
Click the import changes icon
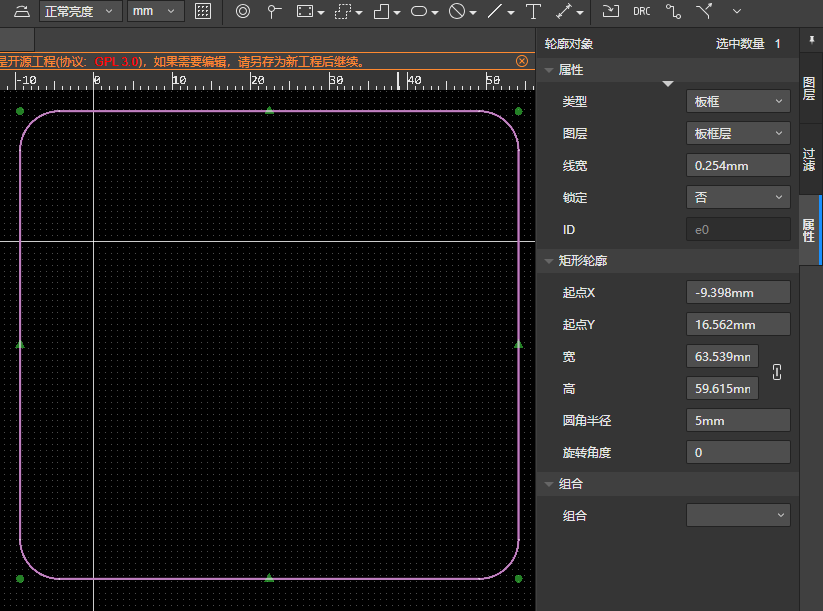click(x=610, y=11)
